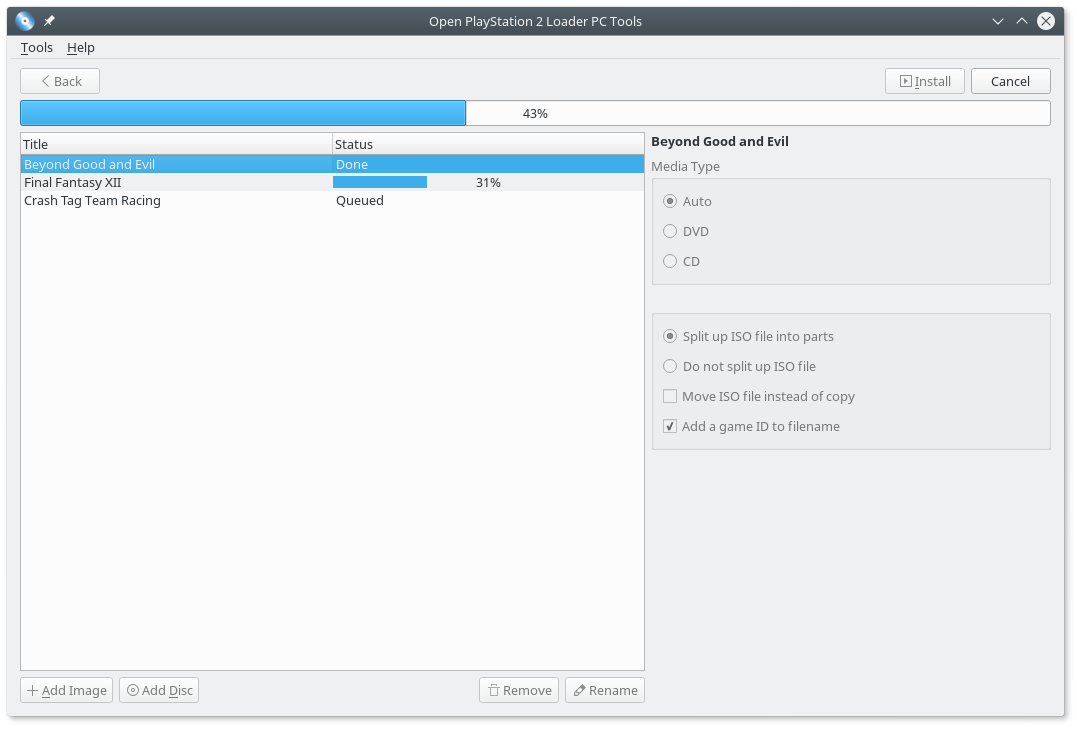Select the DVD media type
The height and width of the screenshot is (729, 1077).
click(x=685, y=232)
